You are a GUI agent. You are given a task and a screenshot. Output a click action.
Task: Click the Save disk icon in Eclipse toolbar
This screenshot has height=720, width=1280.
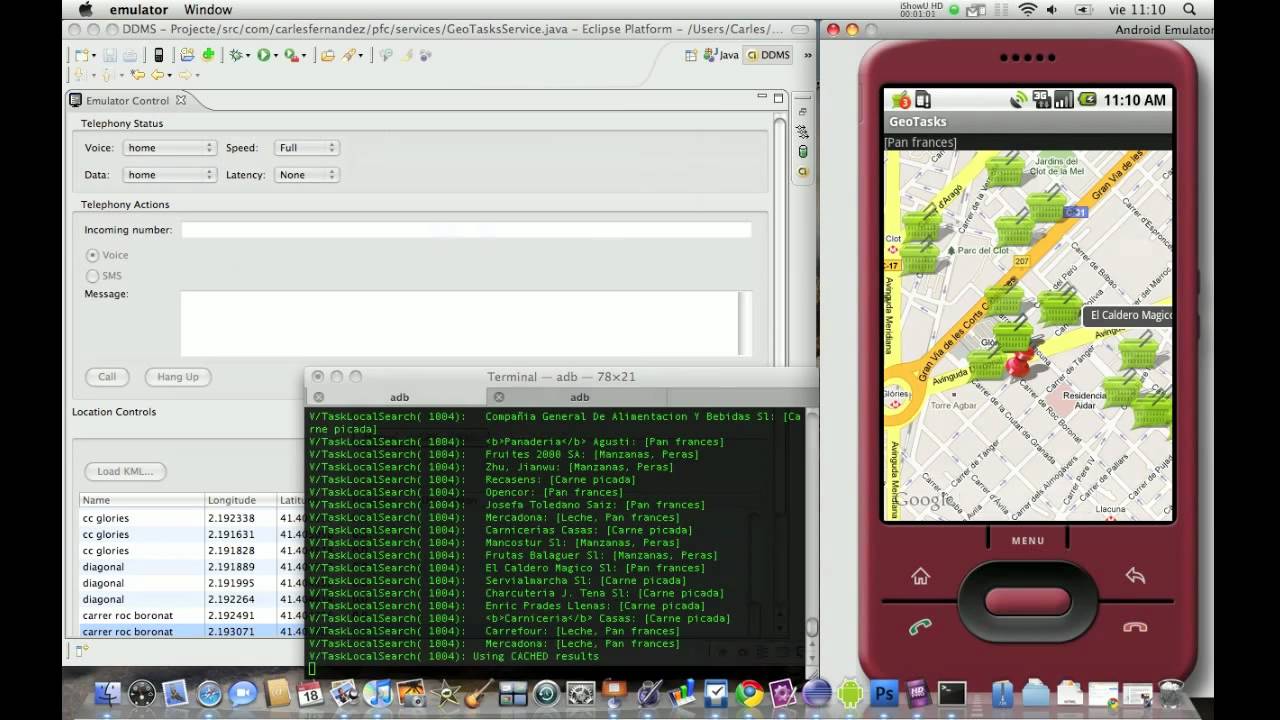pos(110,55)
